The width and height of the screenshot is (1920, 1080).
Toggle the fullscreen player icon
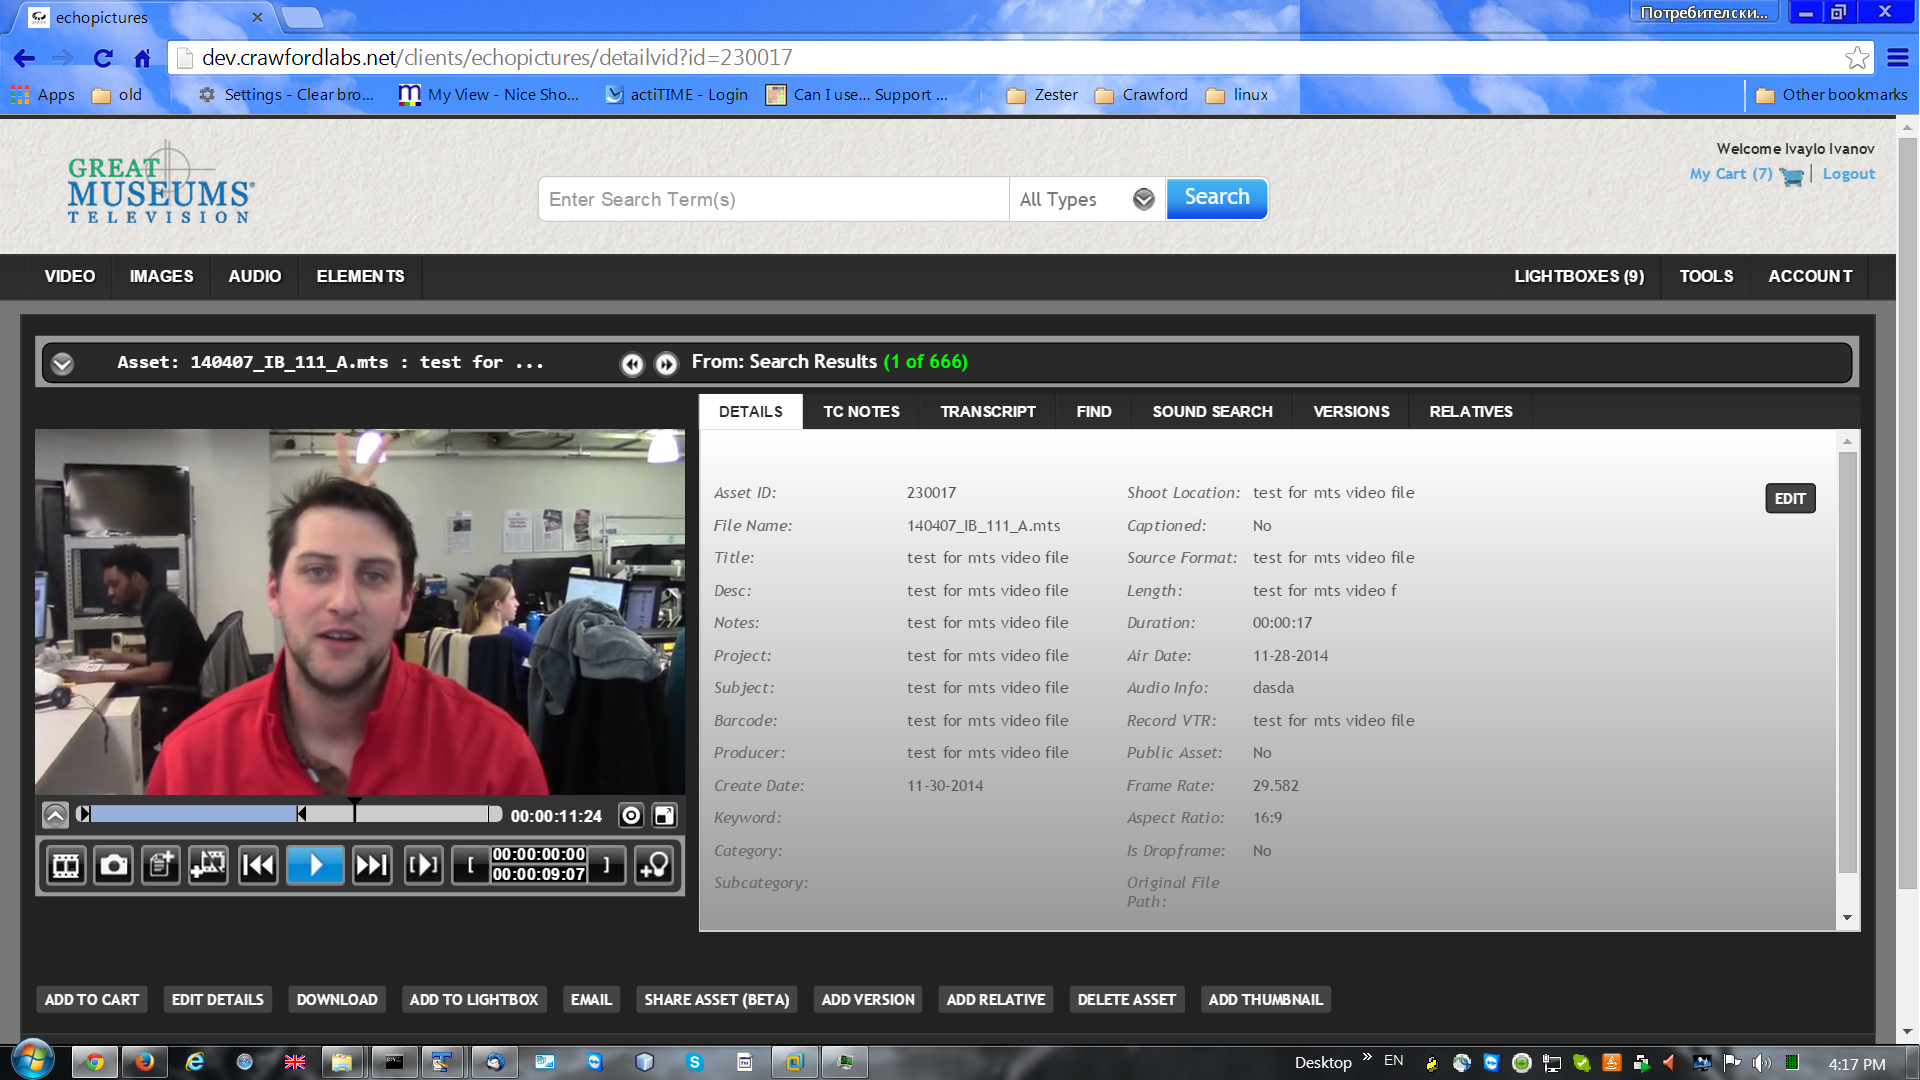point(665,816)
